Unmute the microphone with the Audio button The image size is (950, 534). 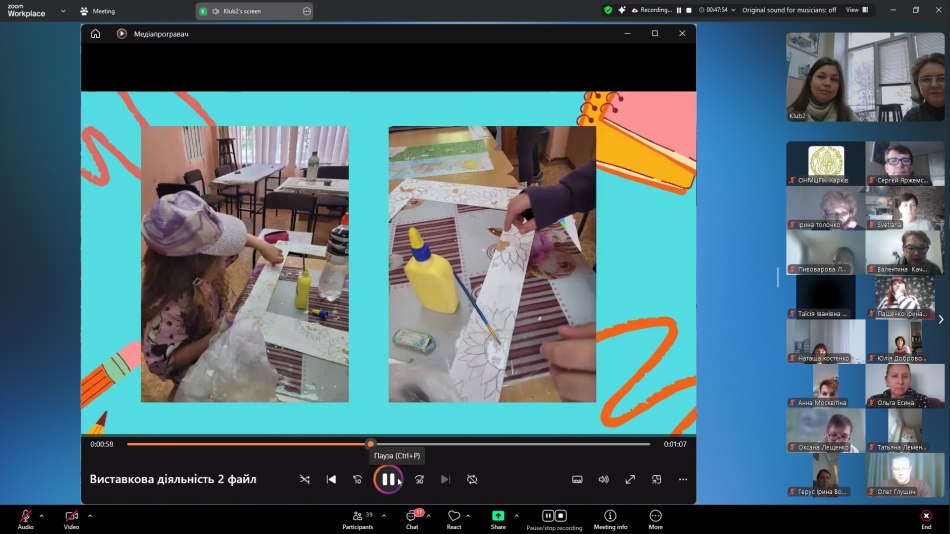point(25,516)
